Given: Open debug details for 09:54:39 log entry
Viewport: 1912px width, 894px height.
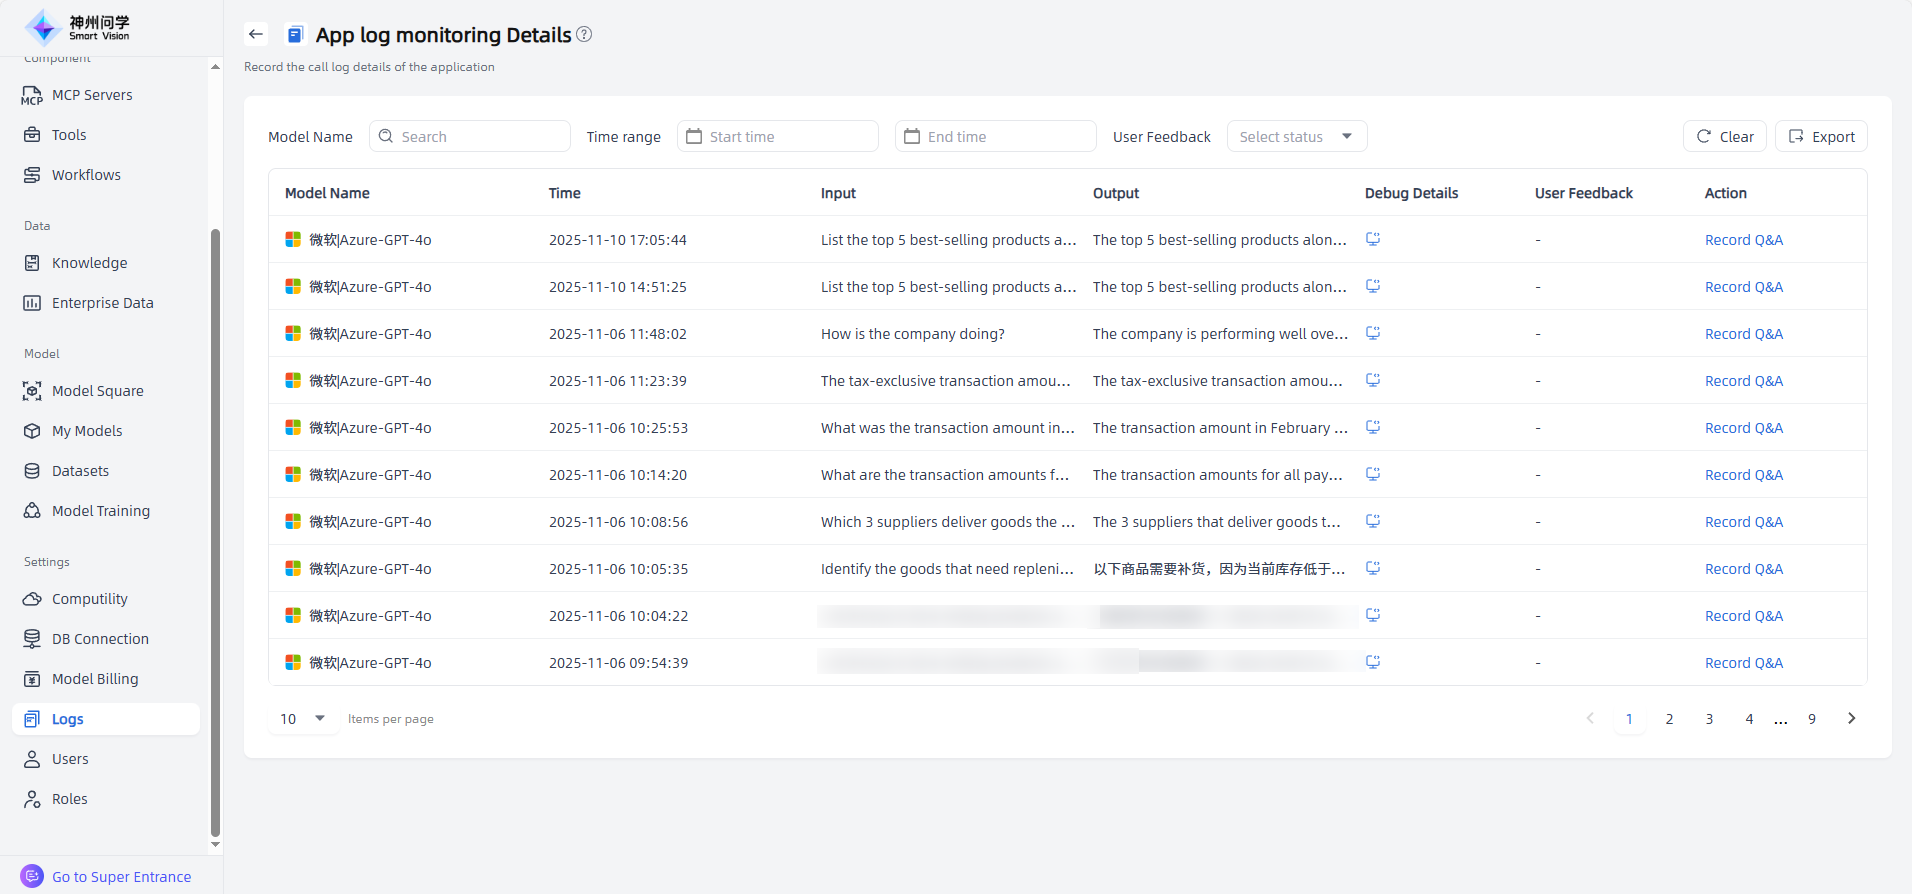Looking at the screenshot, I should pos(1373,662).
